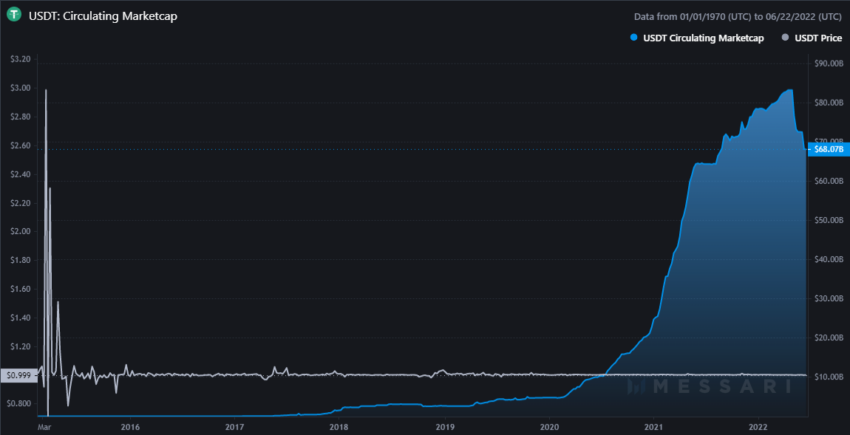This screenshot has width=850, height=435.
Task: Click the $90.00B right axis label
Action: click(x=829, y=64)
